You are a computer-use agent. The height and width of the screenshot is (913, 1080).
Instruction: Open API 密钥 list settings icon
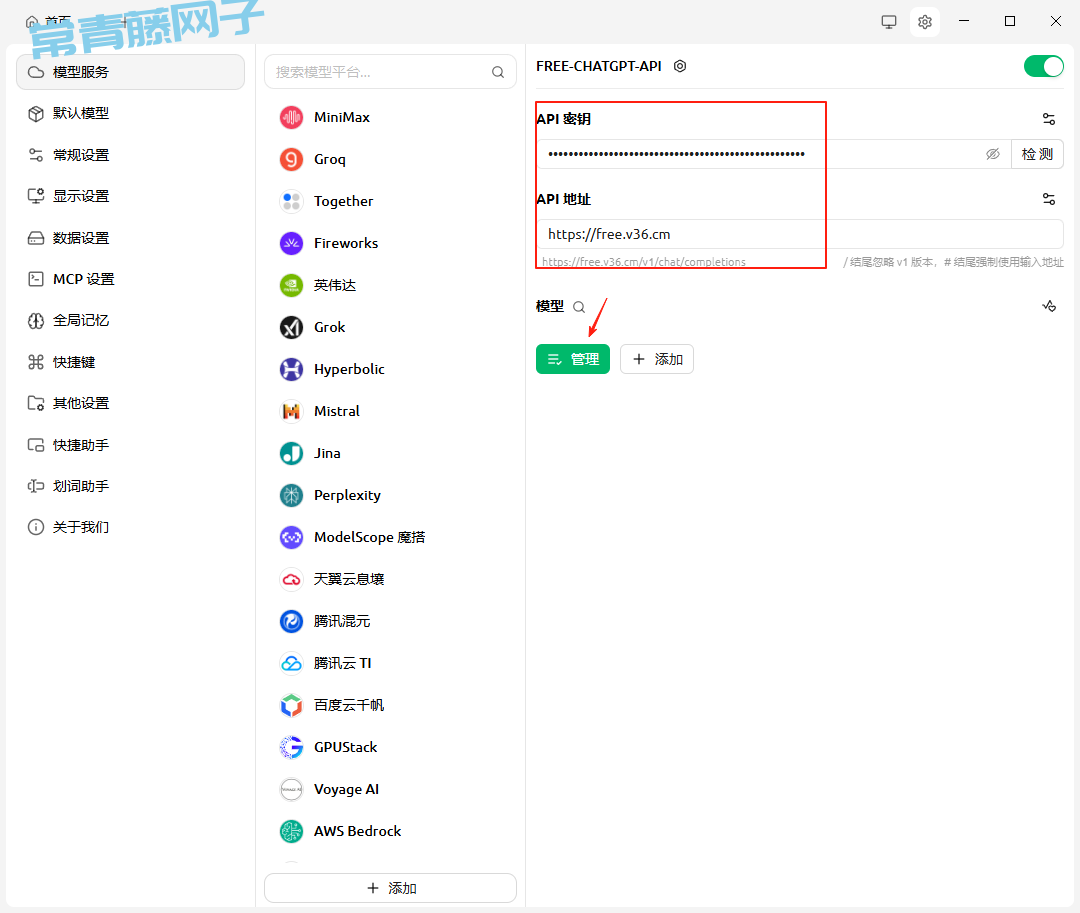tap(1048, 119)
